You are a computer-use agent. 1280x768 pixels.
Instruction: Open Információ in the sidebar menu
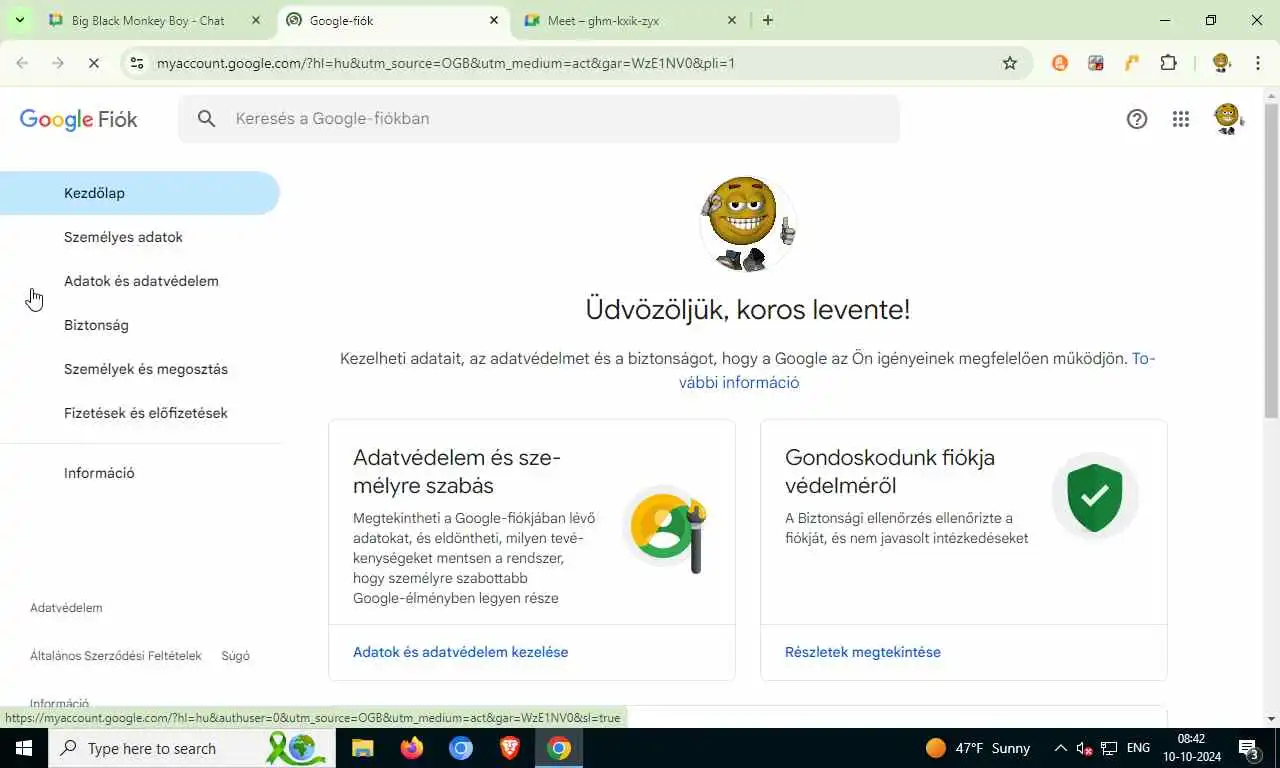coord(140,473)
